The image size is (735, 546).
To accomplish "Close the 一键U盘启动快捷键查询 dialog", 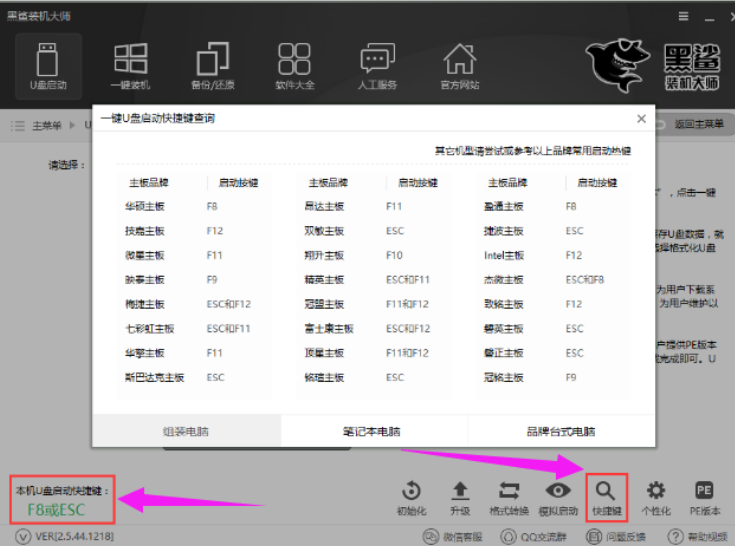I will click(x=641, y=119).
